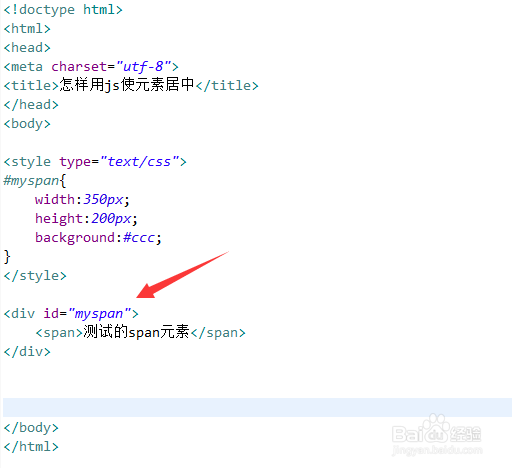
Task: Click the #myspan{ selector line
Action: [x=35, y=181]
